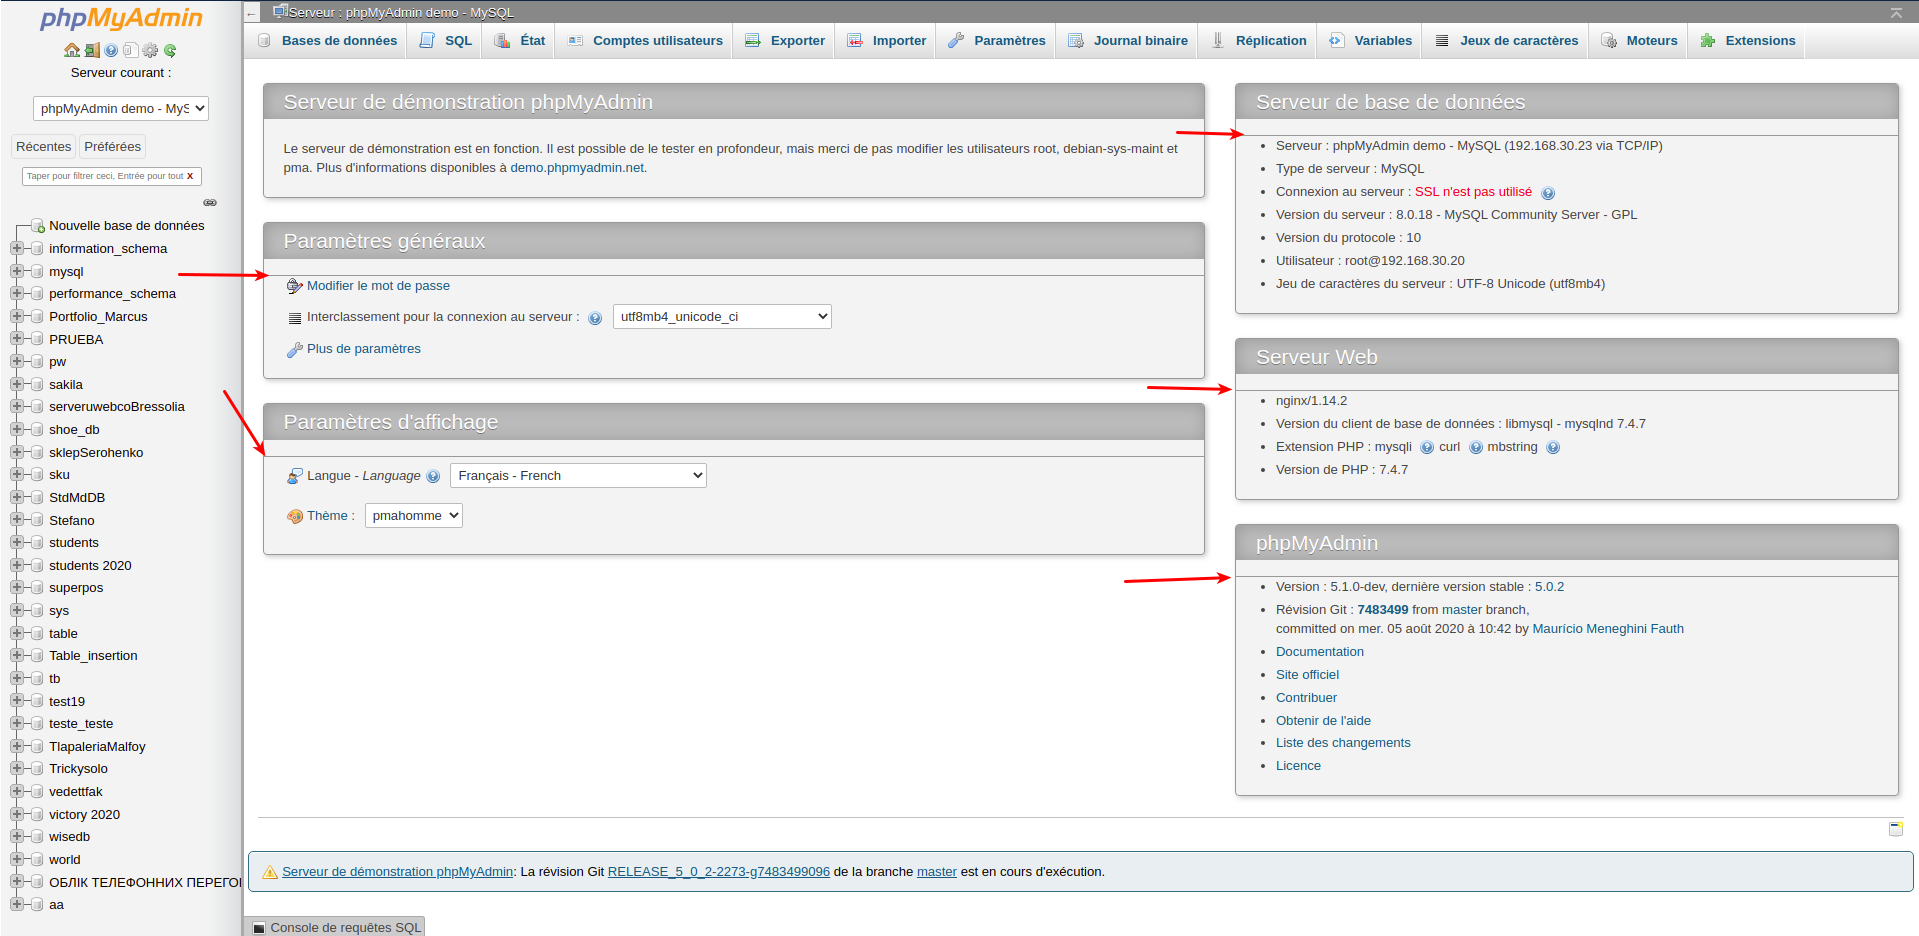
Task: Open panel settings with the gear icon
Action: [x=150, y=48]
